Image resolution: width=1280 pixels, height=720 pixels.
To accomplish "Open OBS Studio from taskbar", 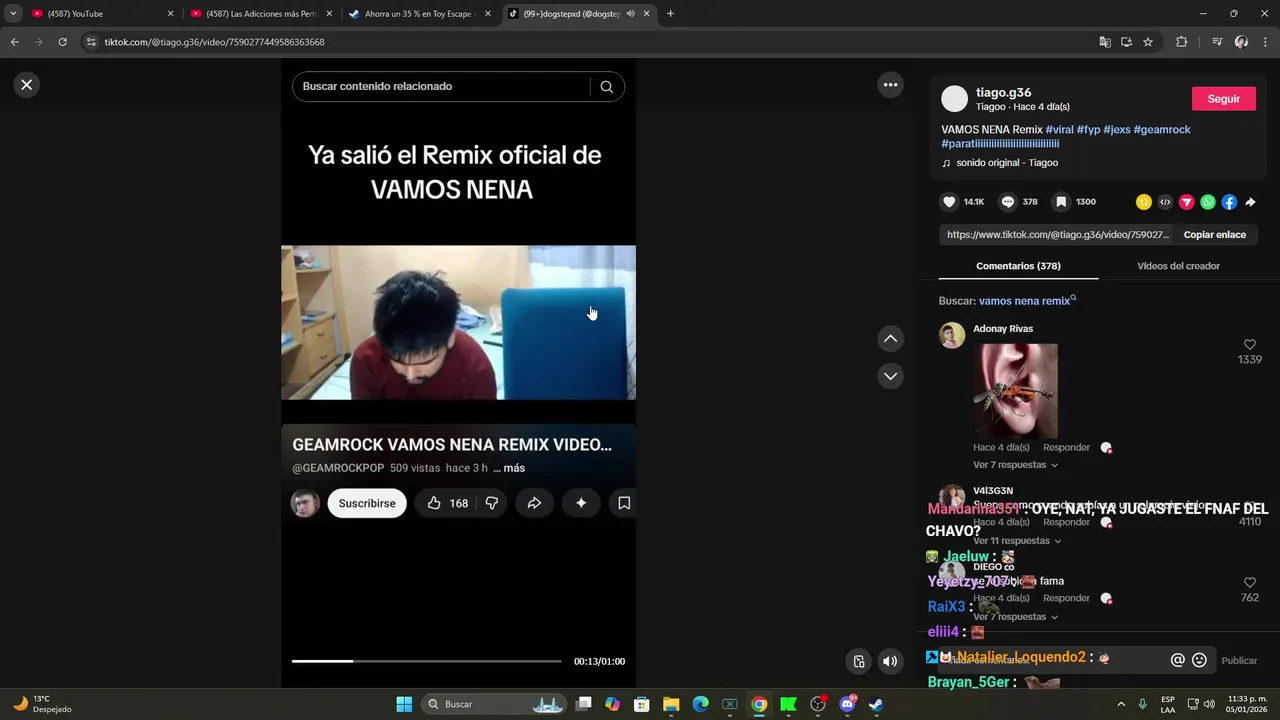I will click(818, 704).
